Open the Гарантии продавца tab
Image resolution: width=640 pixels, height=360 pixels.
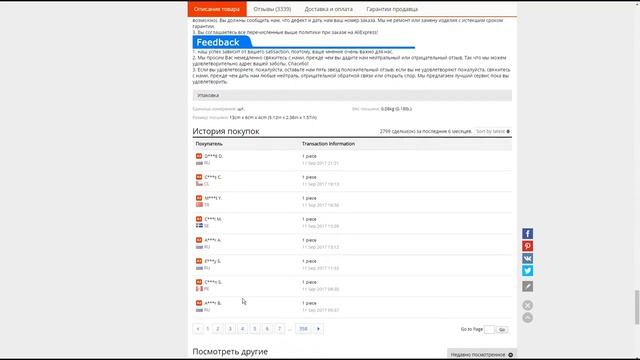click(x=392, y=9)
